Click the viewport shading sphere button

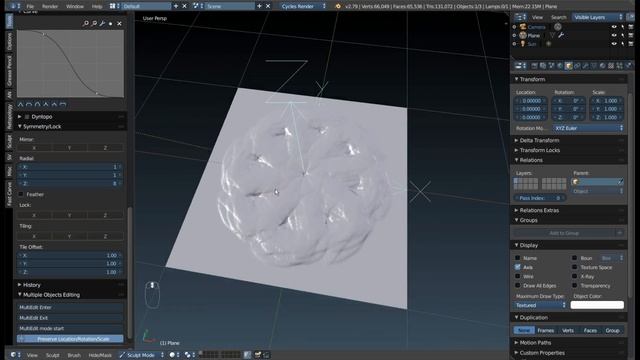click(x=174, y=355)
